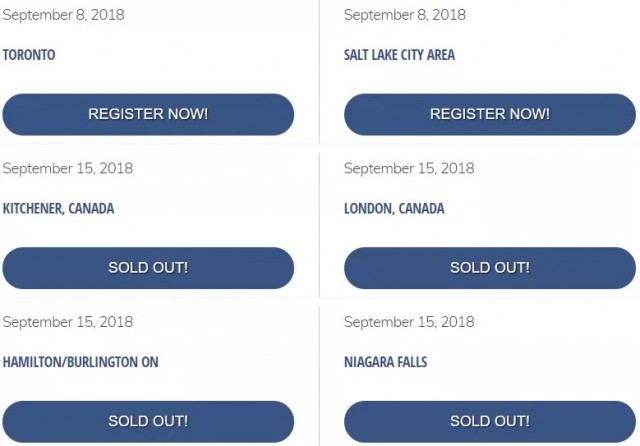This screenshot has height=446, width=640.
Task: Click Sold Out button under Hamilton/Burlington ON
Action: 148,422
